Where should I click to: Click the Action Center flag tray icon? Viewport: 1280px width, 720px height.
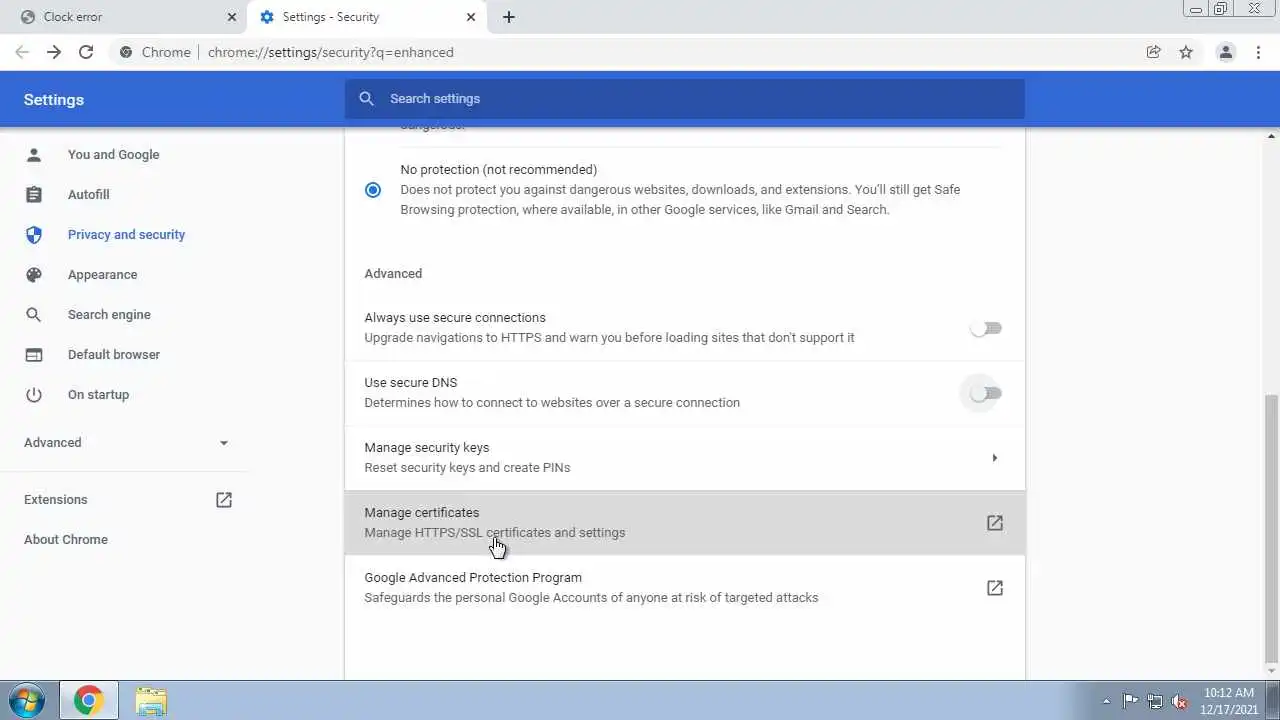click(x=1130, y=701)
